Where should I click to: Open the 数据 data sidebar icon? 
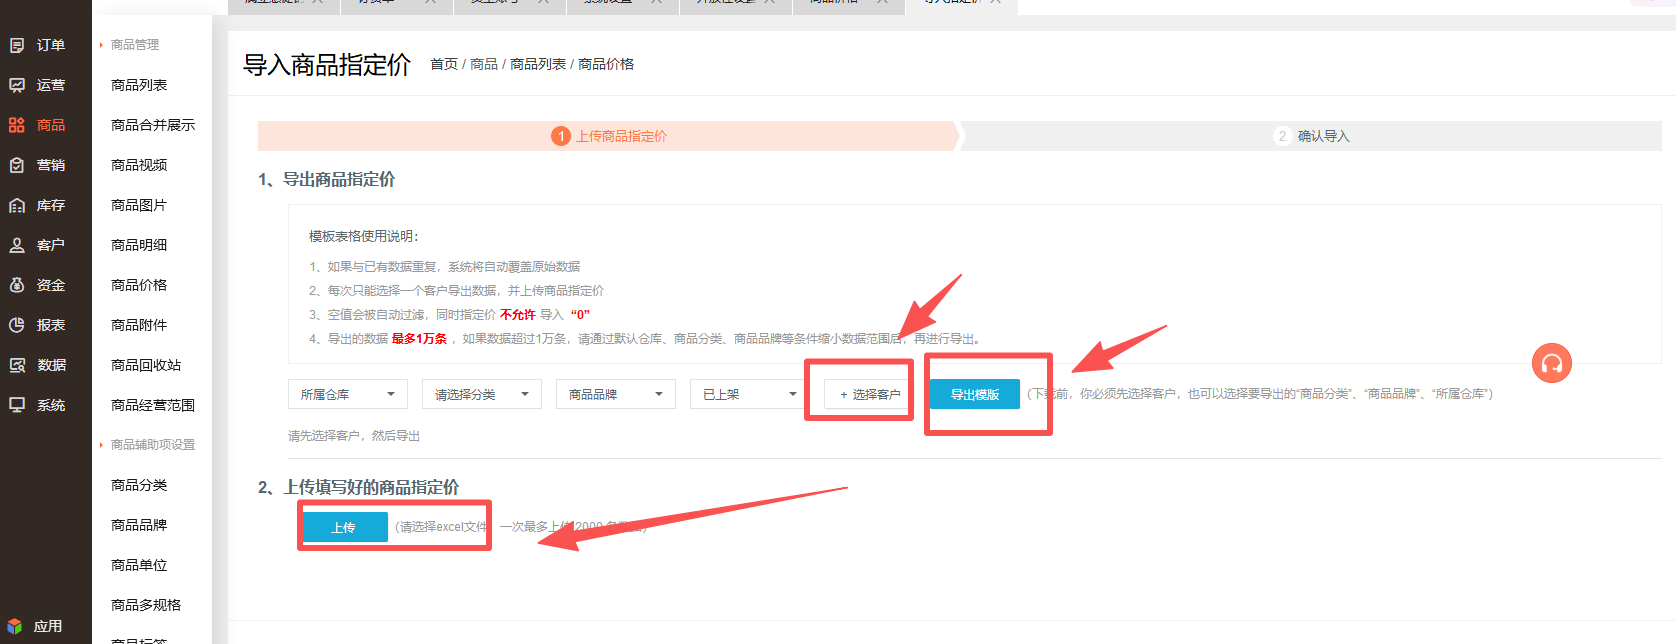pyautogui.click(x=17, y=365)
